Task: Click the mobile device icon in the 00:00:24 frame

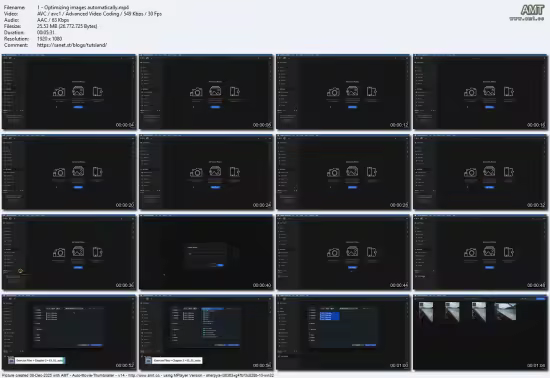Action: 234,172
